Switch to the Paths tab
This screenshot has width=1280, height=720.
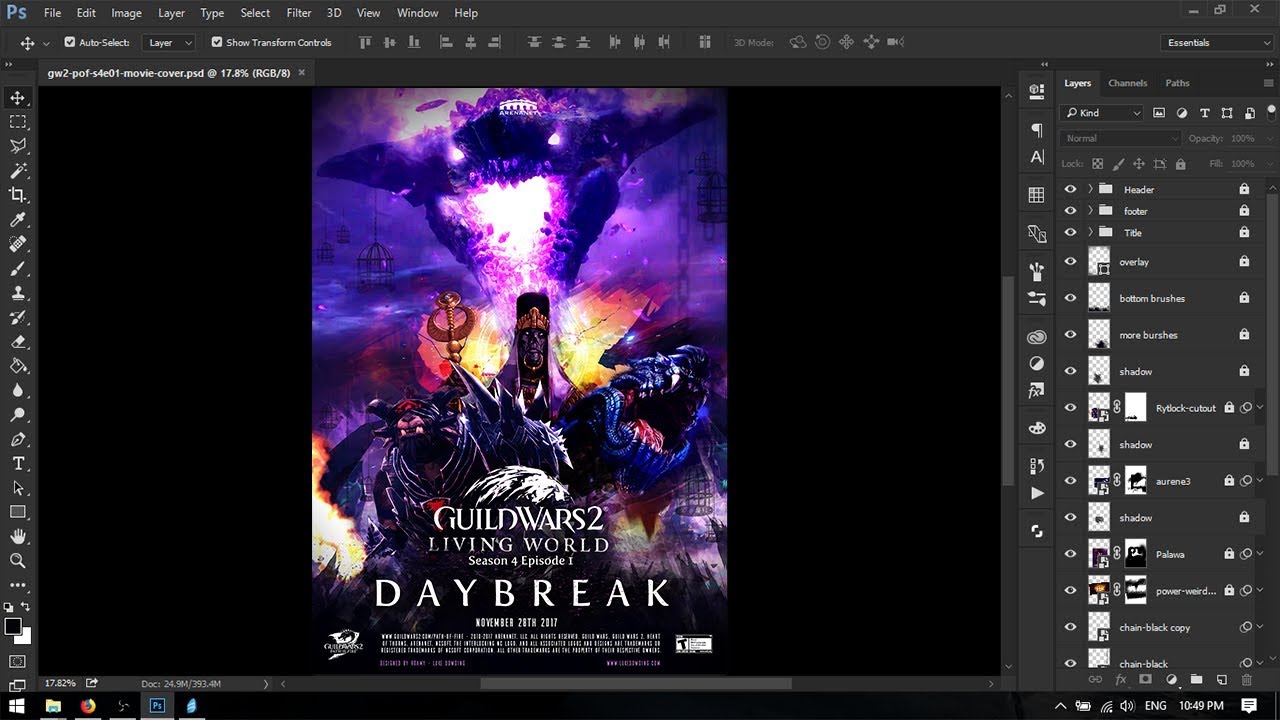pyautogui.click(x=1177, y=83)
